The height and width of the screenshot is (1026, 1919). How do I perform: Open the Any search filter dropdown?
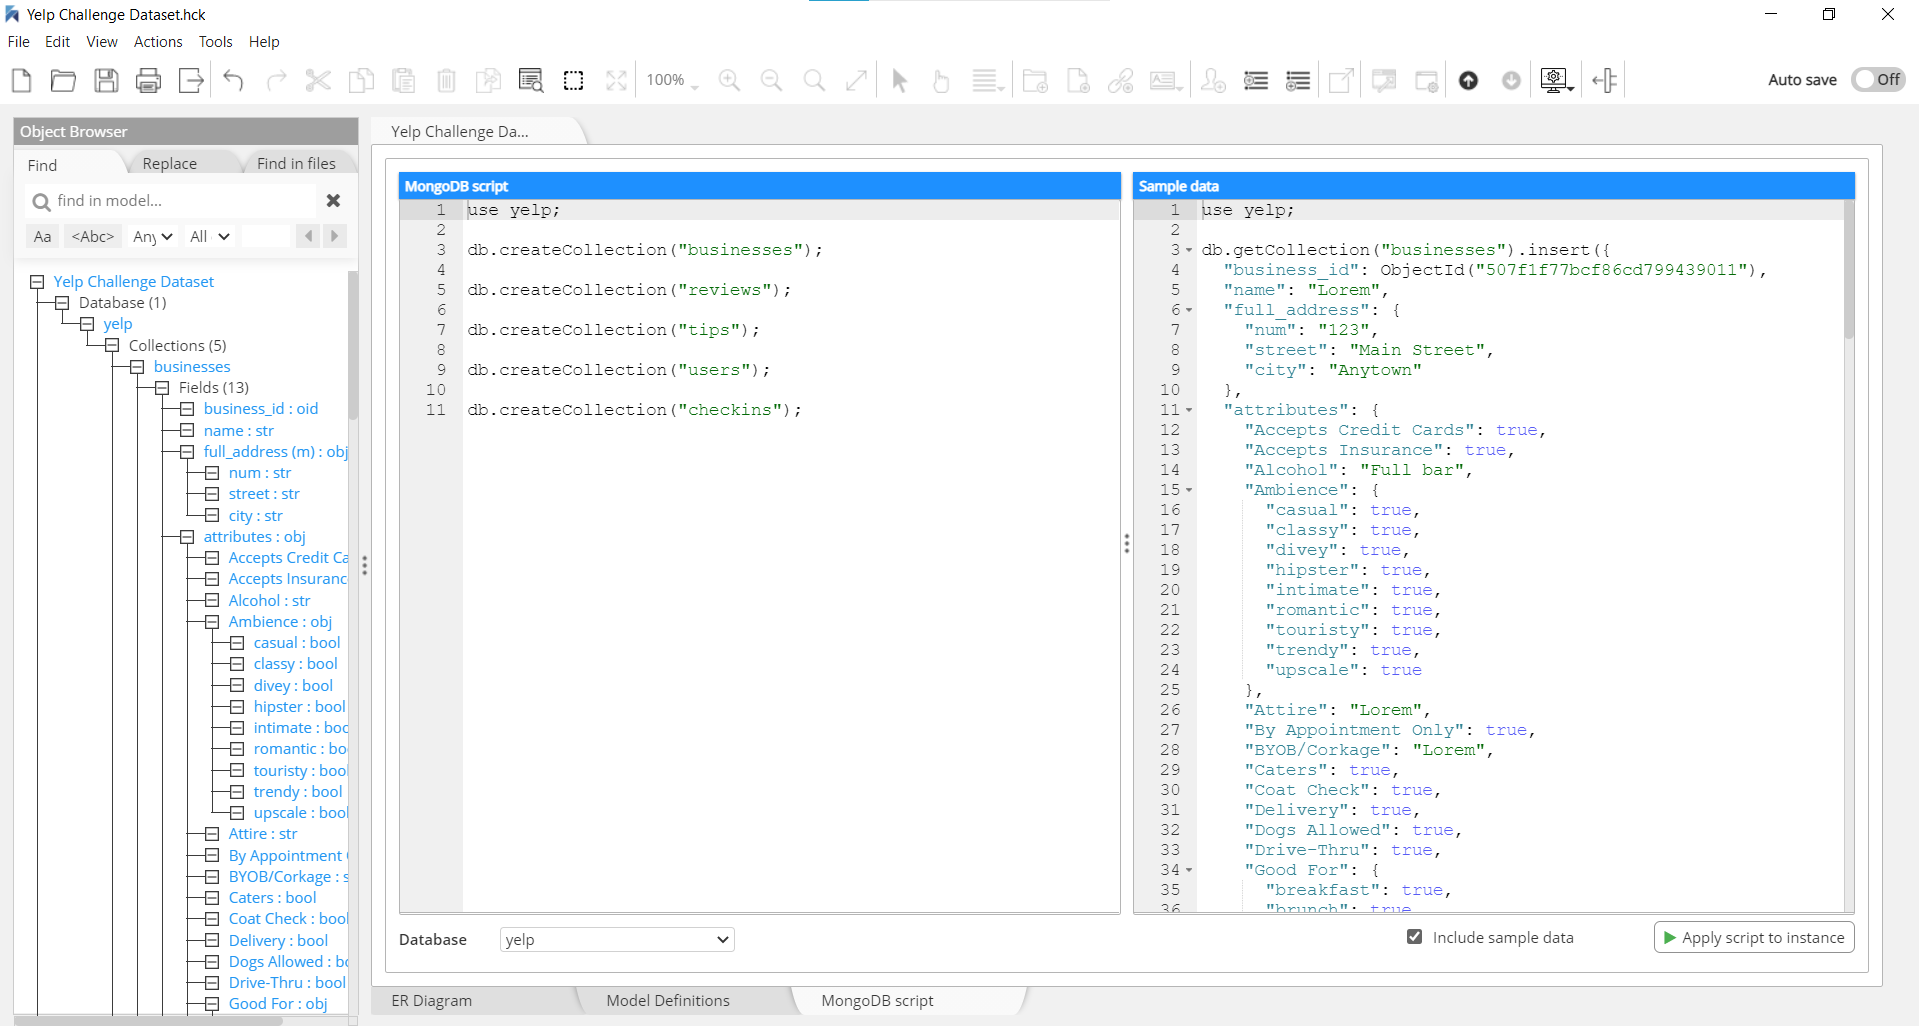pos(153,237)
